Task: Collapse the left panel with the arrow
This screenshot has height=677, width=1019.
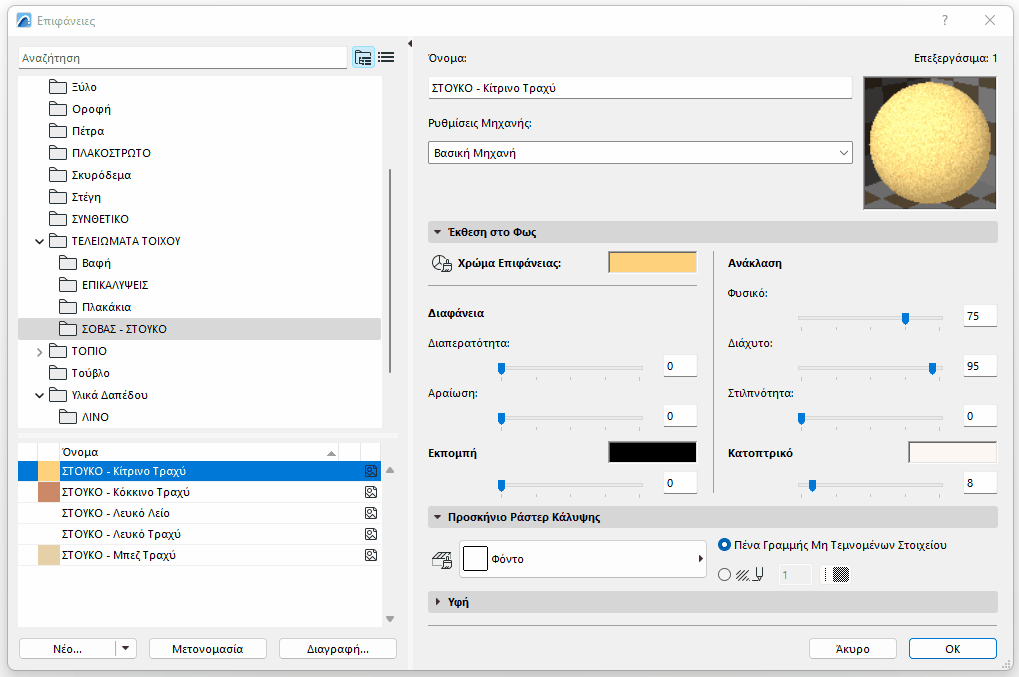Action: tap(410, 44)
